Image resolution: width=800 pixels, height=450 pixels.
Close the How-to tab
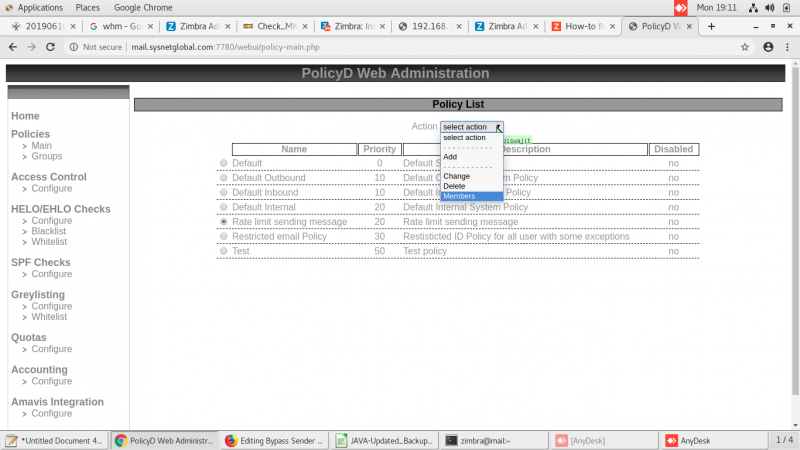pyautogui.click(x=612, y=27)
